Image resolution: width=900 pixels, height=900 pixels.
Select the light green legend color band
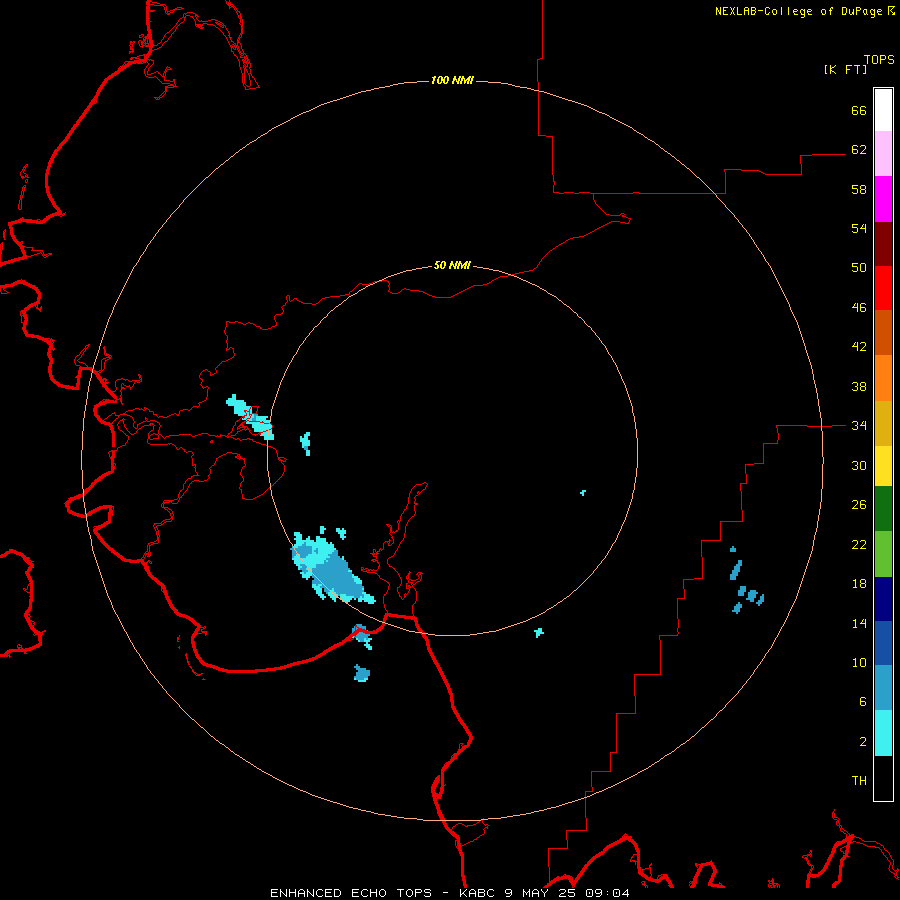pos(883,554)
